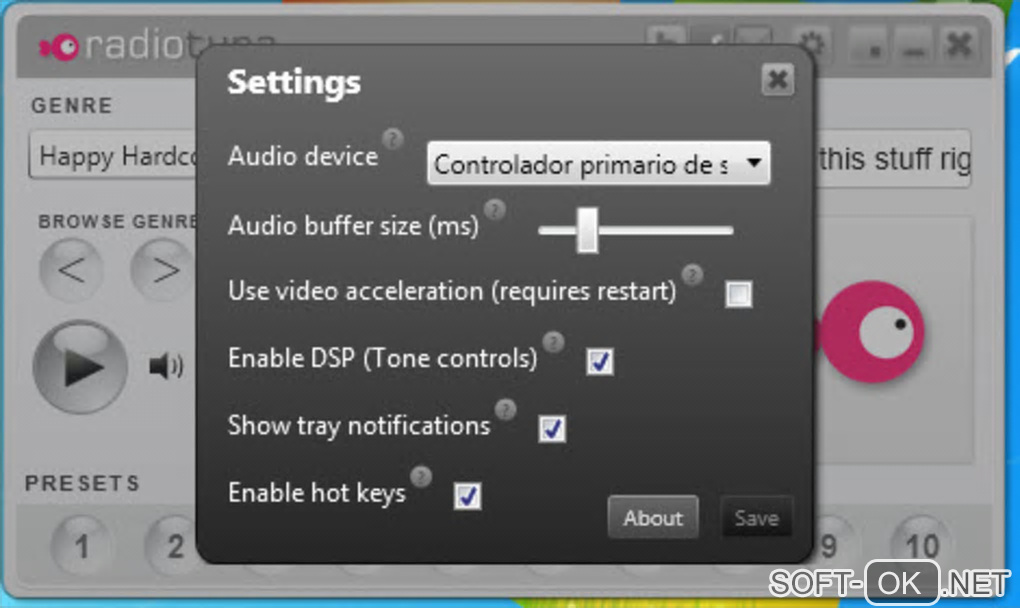Go to next genre arrow
Image resolution: width=1020 pixels, height=608 pixels.
162,269
